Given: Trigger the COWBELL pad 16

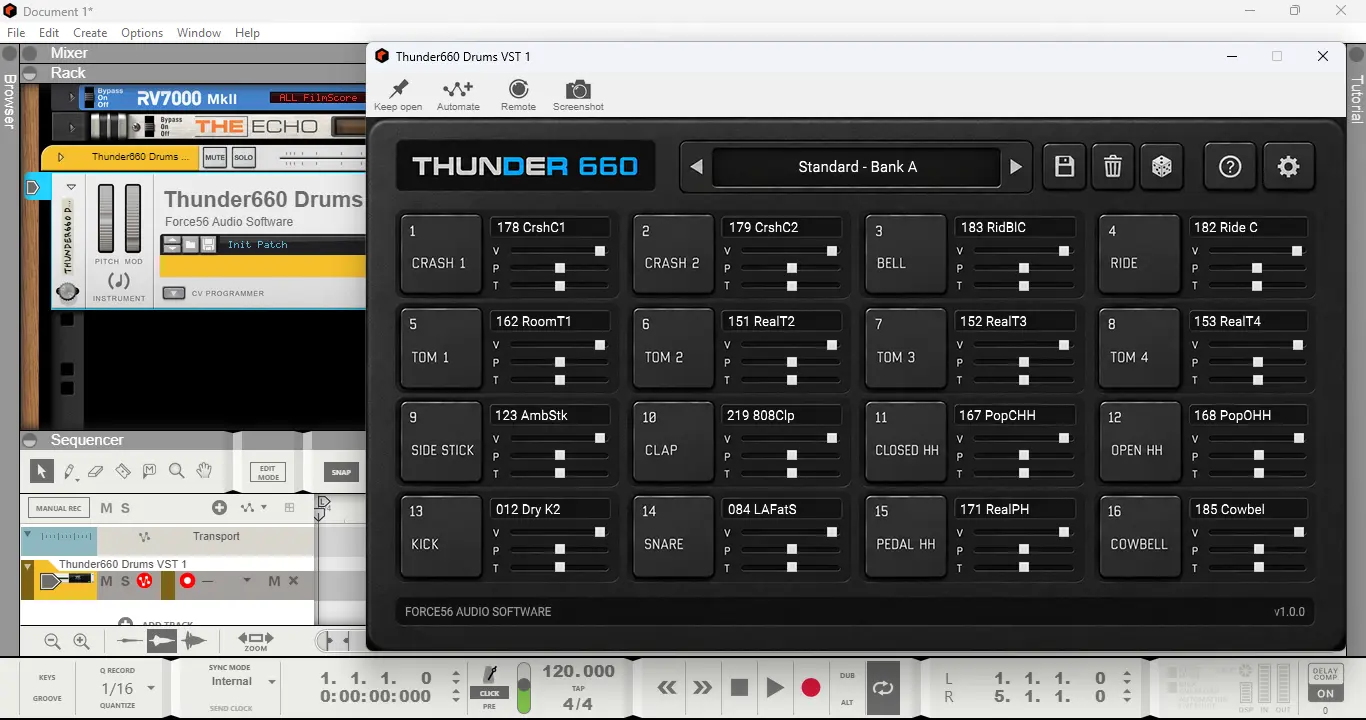Looking at the screenshot, I should click(1139, 536).
